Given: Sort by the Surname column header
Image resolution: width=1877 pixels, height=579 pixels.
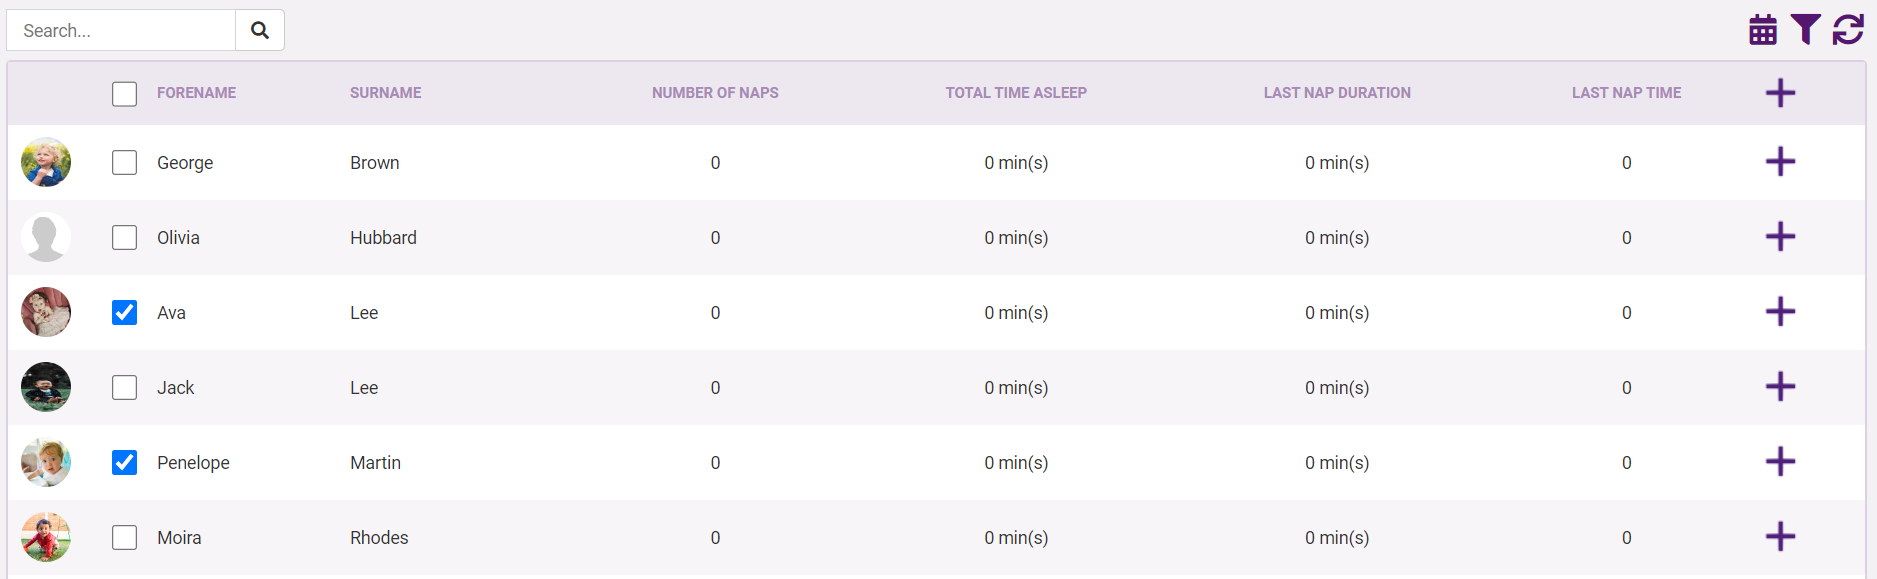Looking at the screenshot, I should tap(385, 93).
